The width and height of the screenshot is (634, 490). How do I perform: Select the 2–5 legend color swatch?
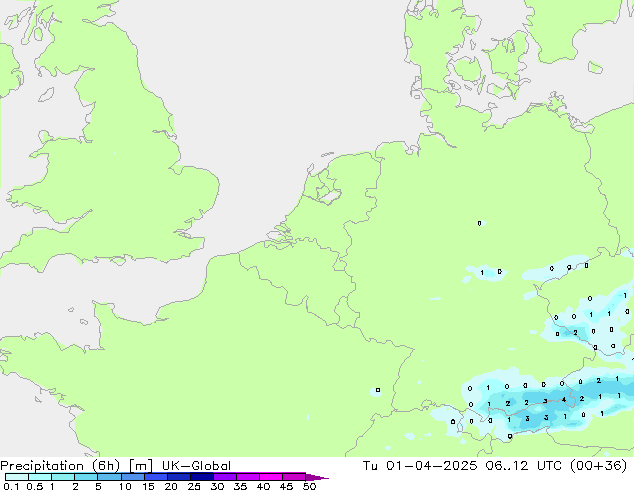[x=86, y=477]
